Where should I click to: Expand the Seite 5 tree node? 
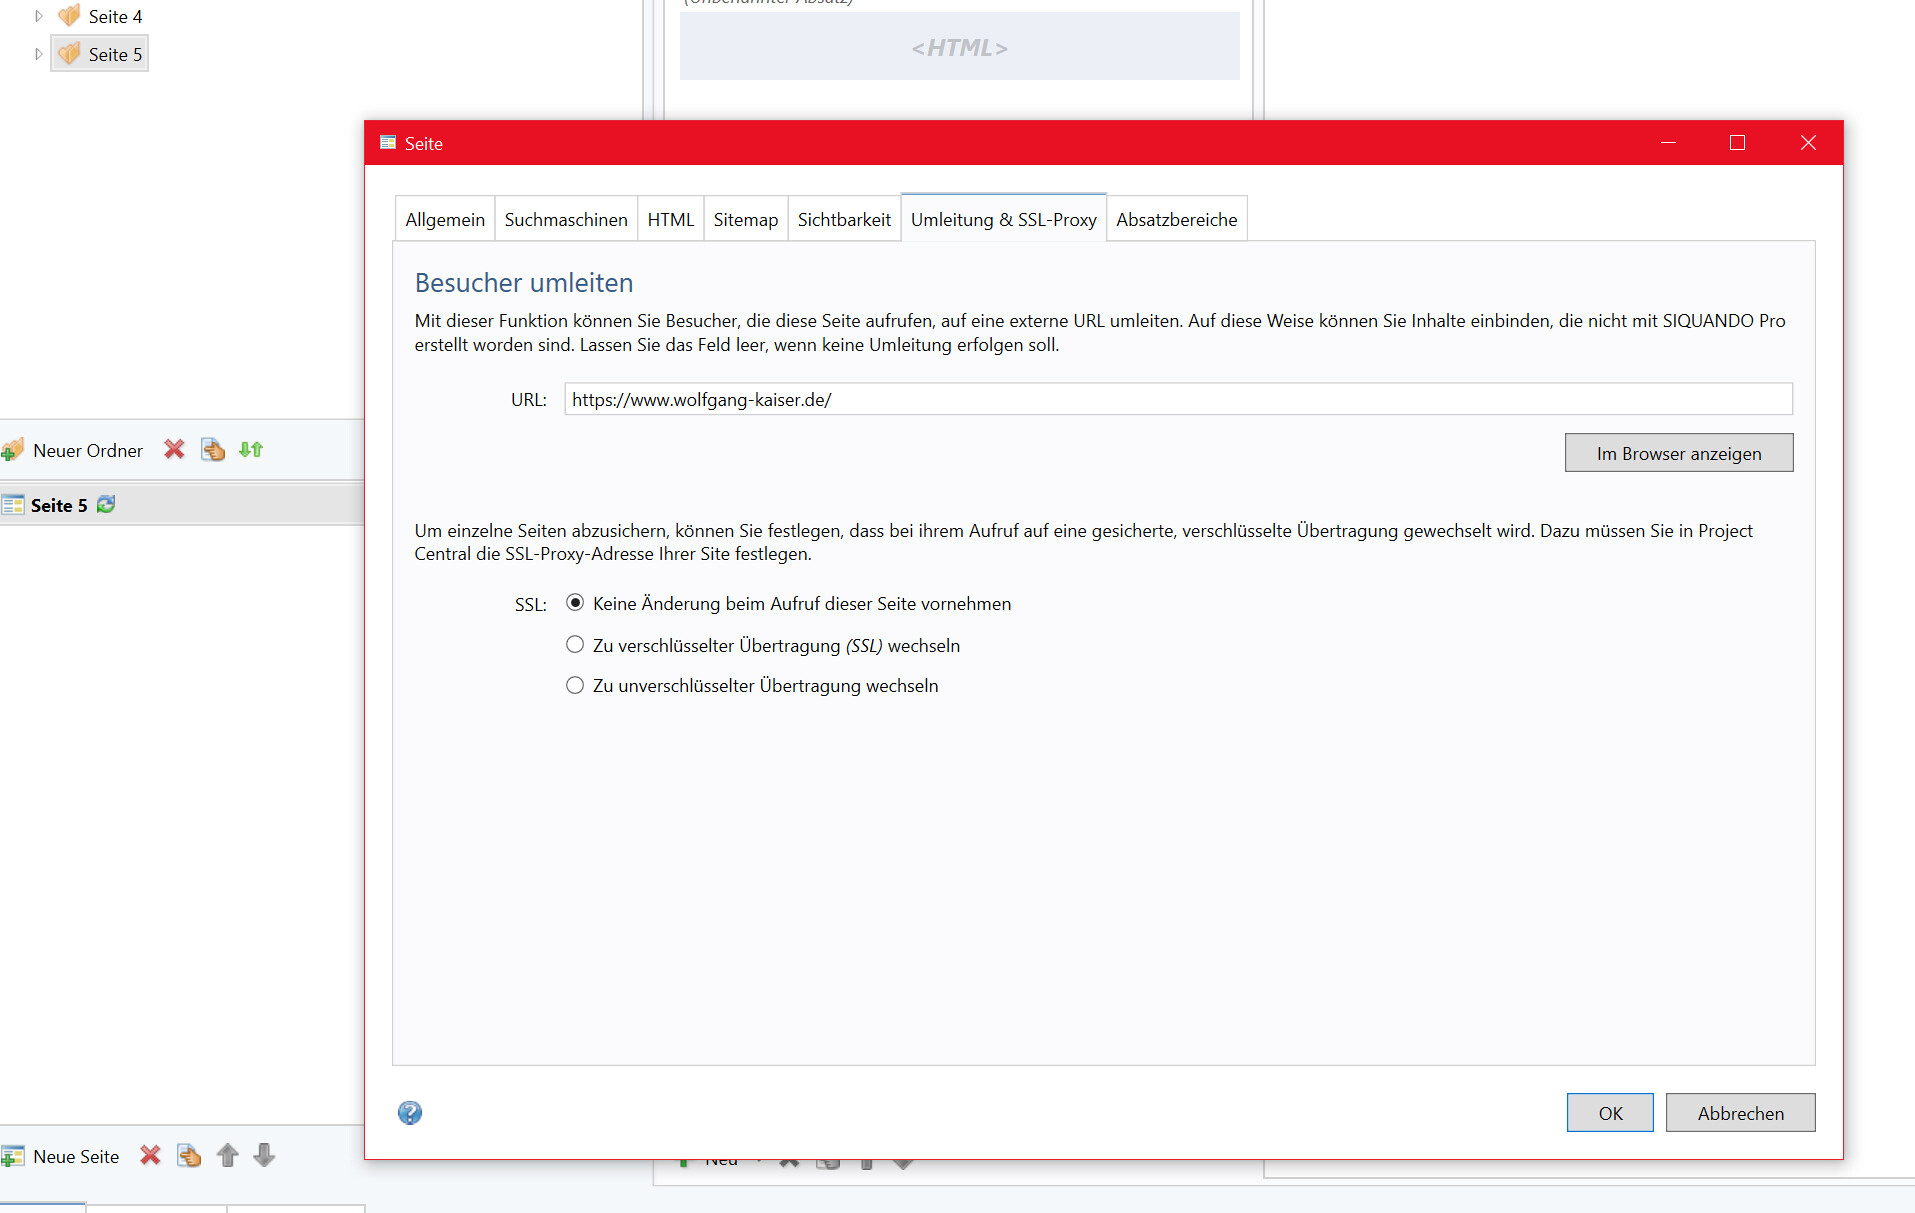pos(39,54)
